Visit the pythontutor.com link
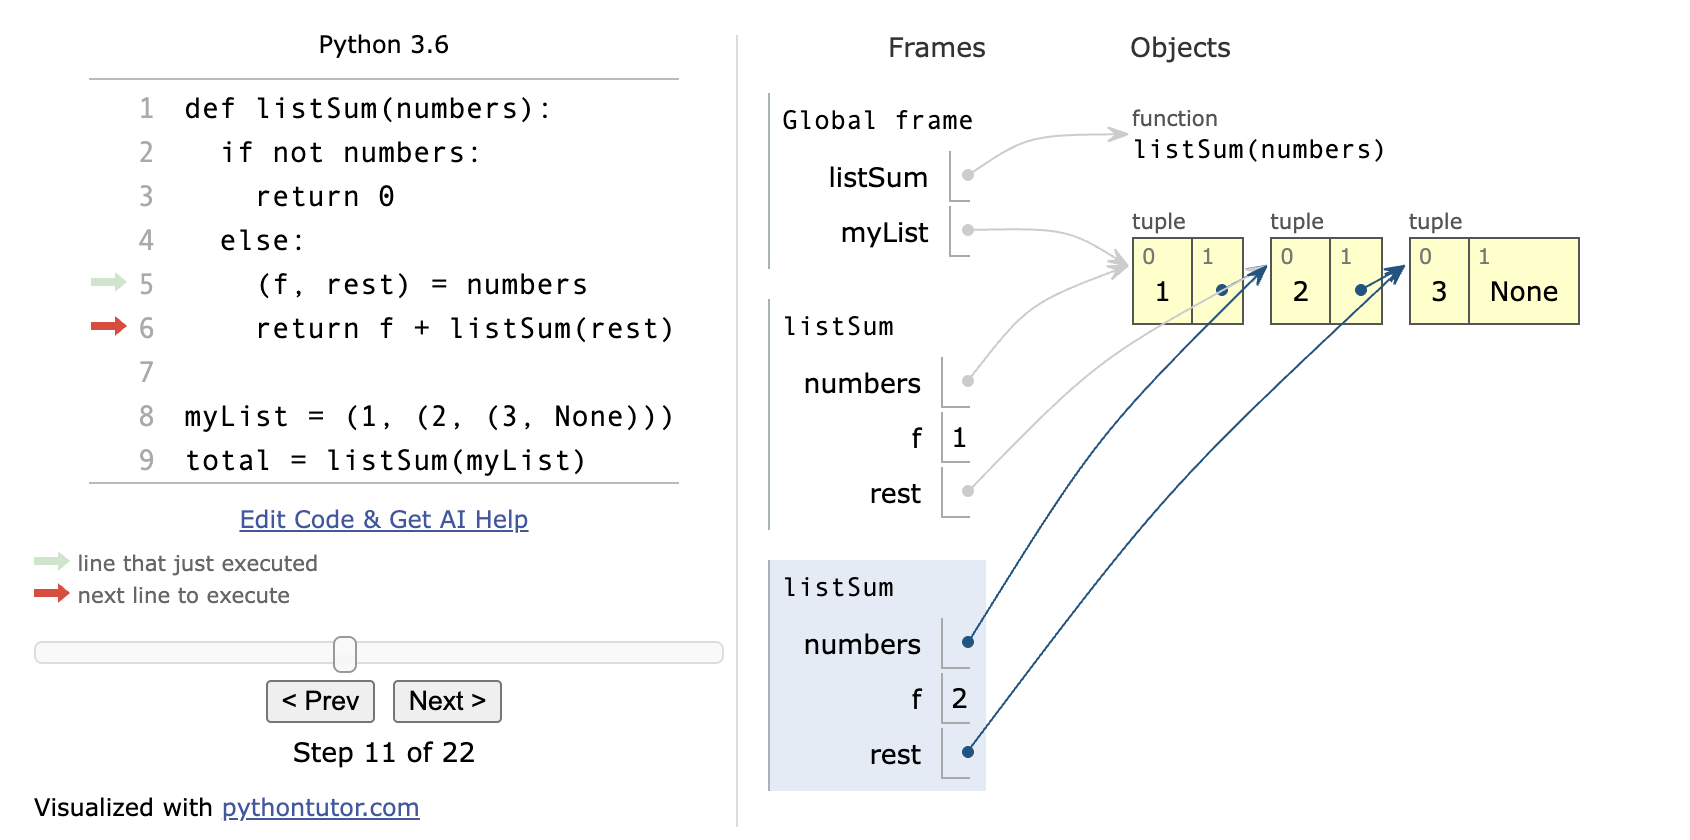1690x840 pixels. 320,808
